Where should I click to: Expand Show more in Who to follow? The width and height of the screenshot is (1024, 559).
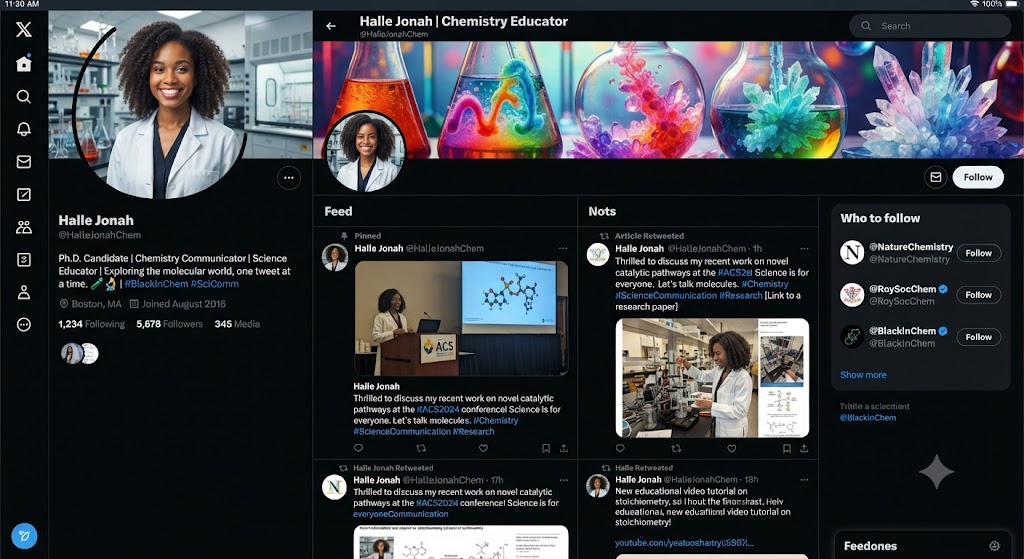pyautogui.click(x=863, y=375)
